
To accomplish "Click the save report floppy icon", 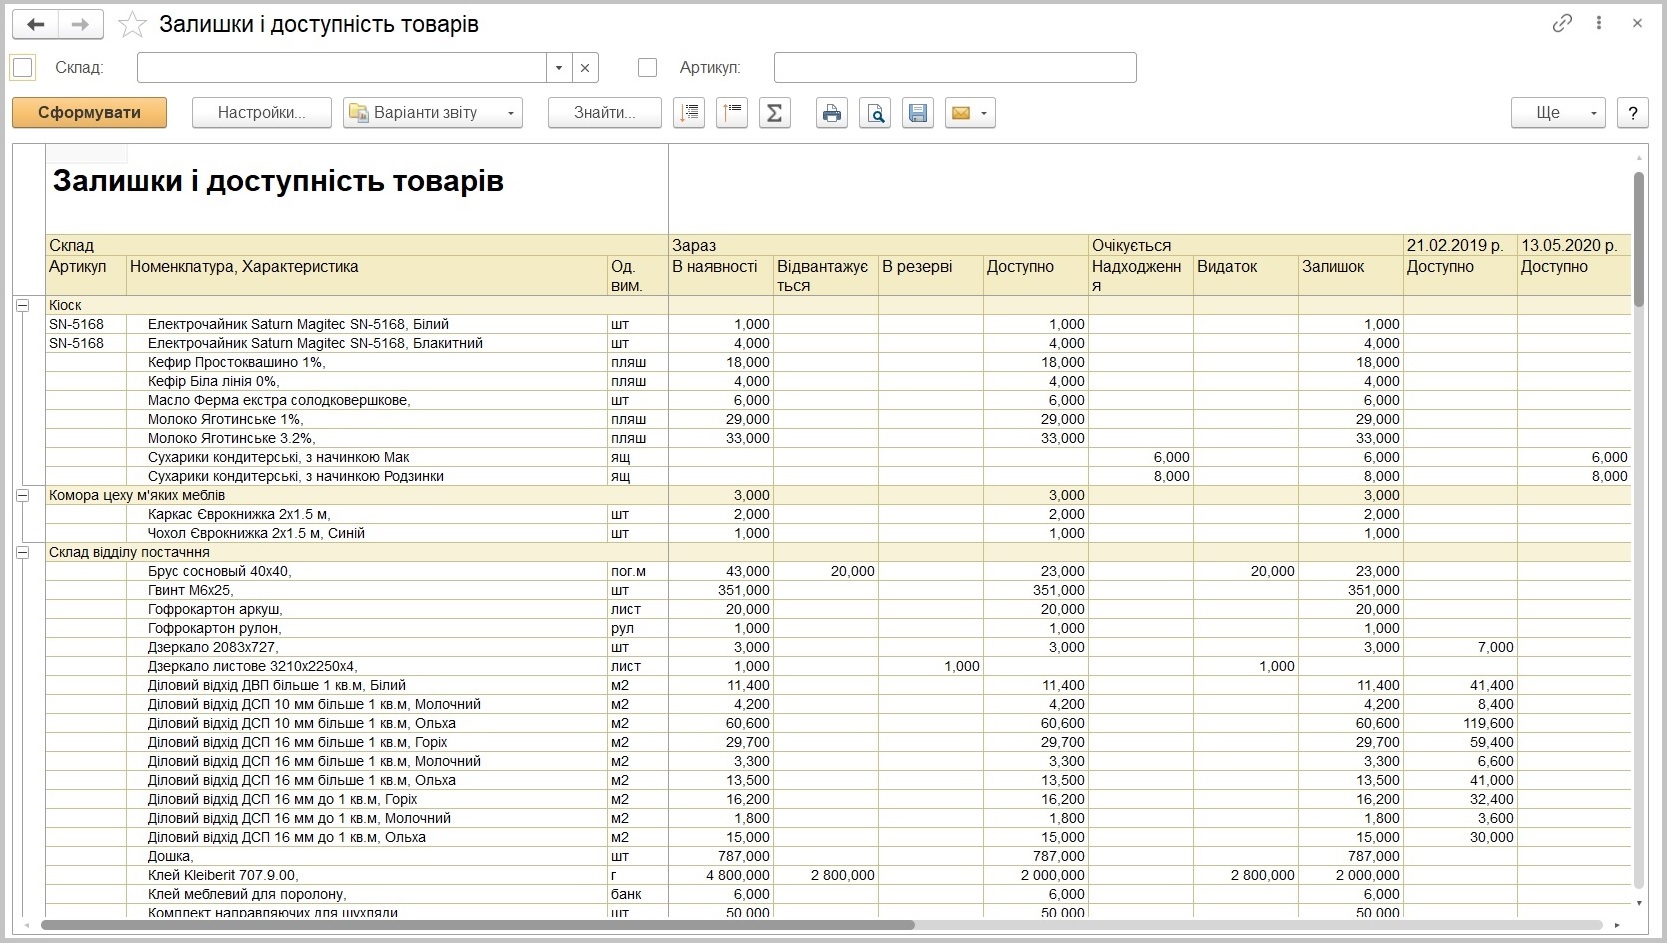I will pyautogui.click(x=918, y=113).
